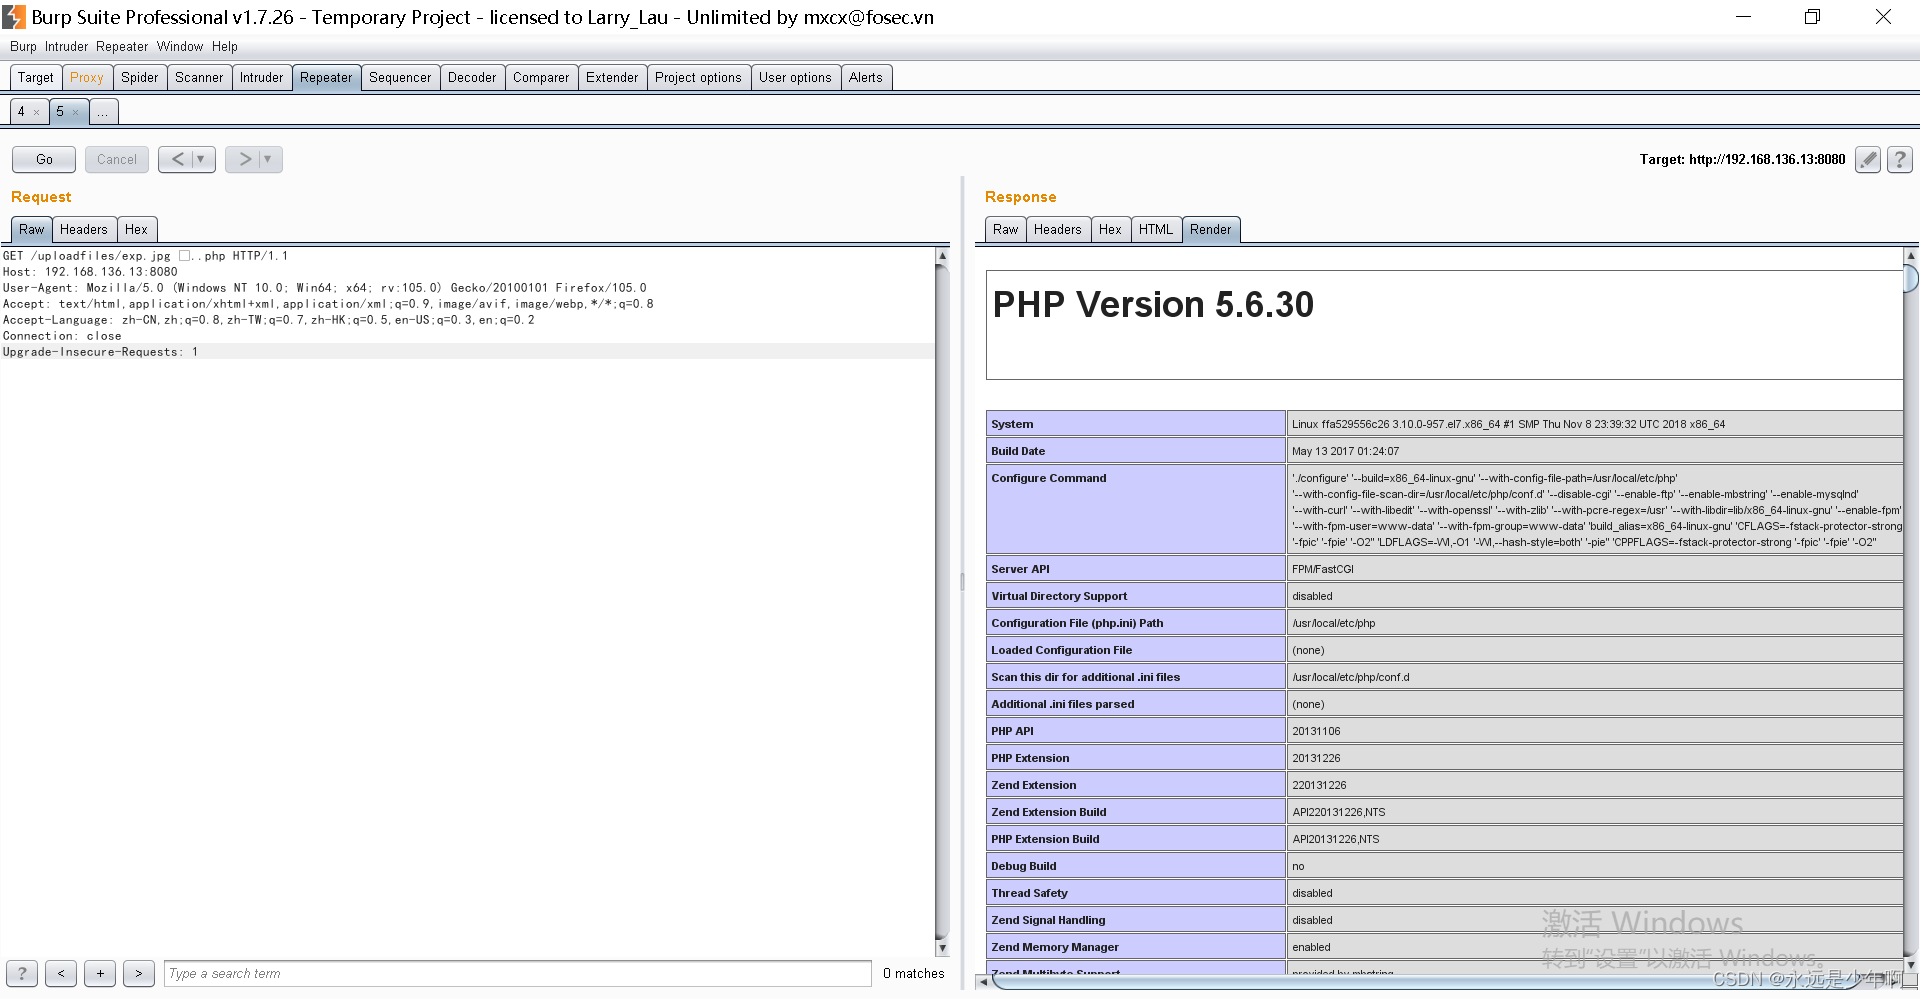The image size is (1920, 999).
Task: Open the Alerts tab
Action: (x=866, y=77)
